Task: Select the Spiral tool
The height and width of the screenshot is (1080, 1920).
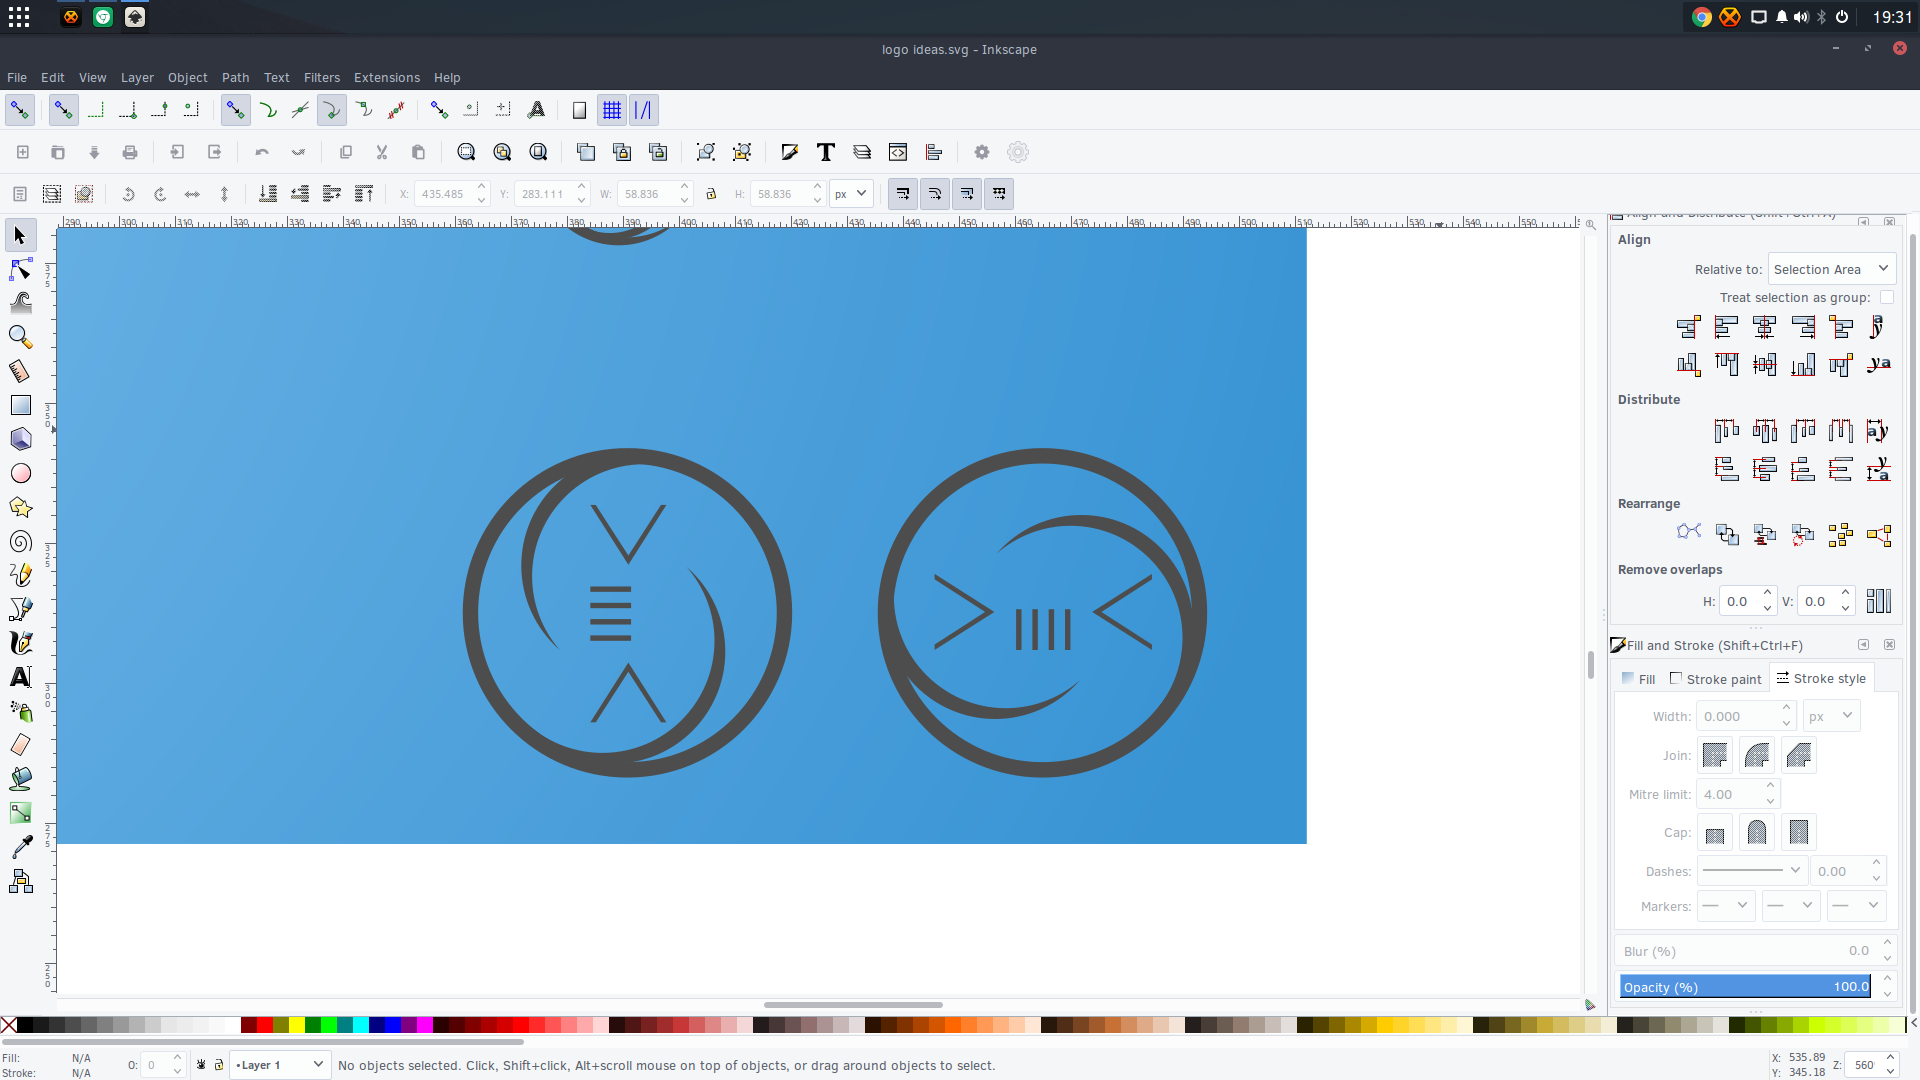Action: click(x=20, y=541)
